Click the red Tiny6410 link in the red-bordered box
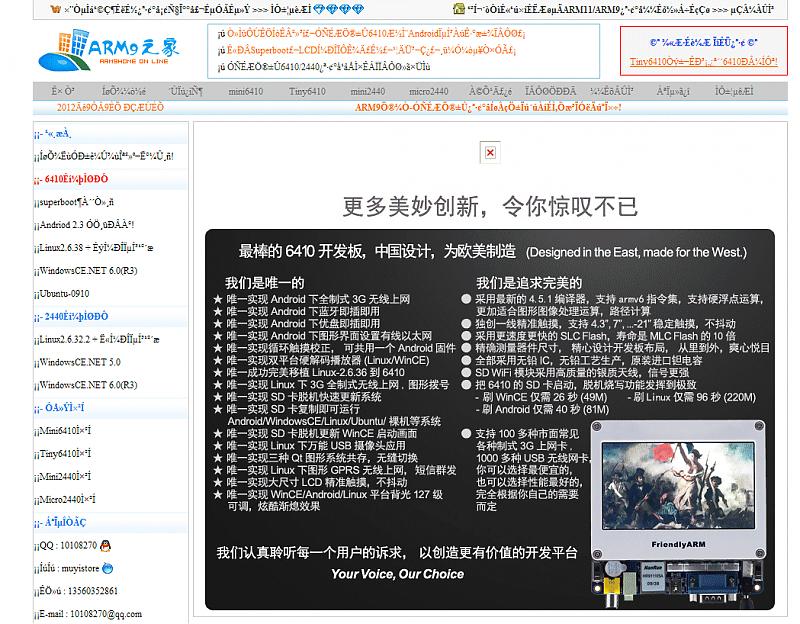 tap(704, 61)
